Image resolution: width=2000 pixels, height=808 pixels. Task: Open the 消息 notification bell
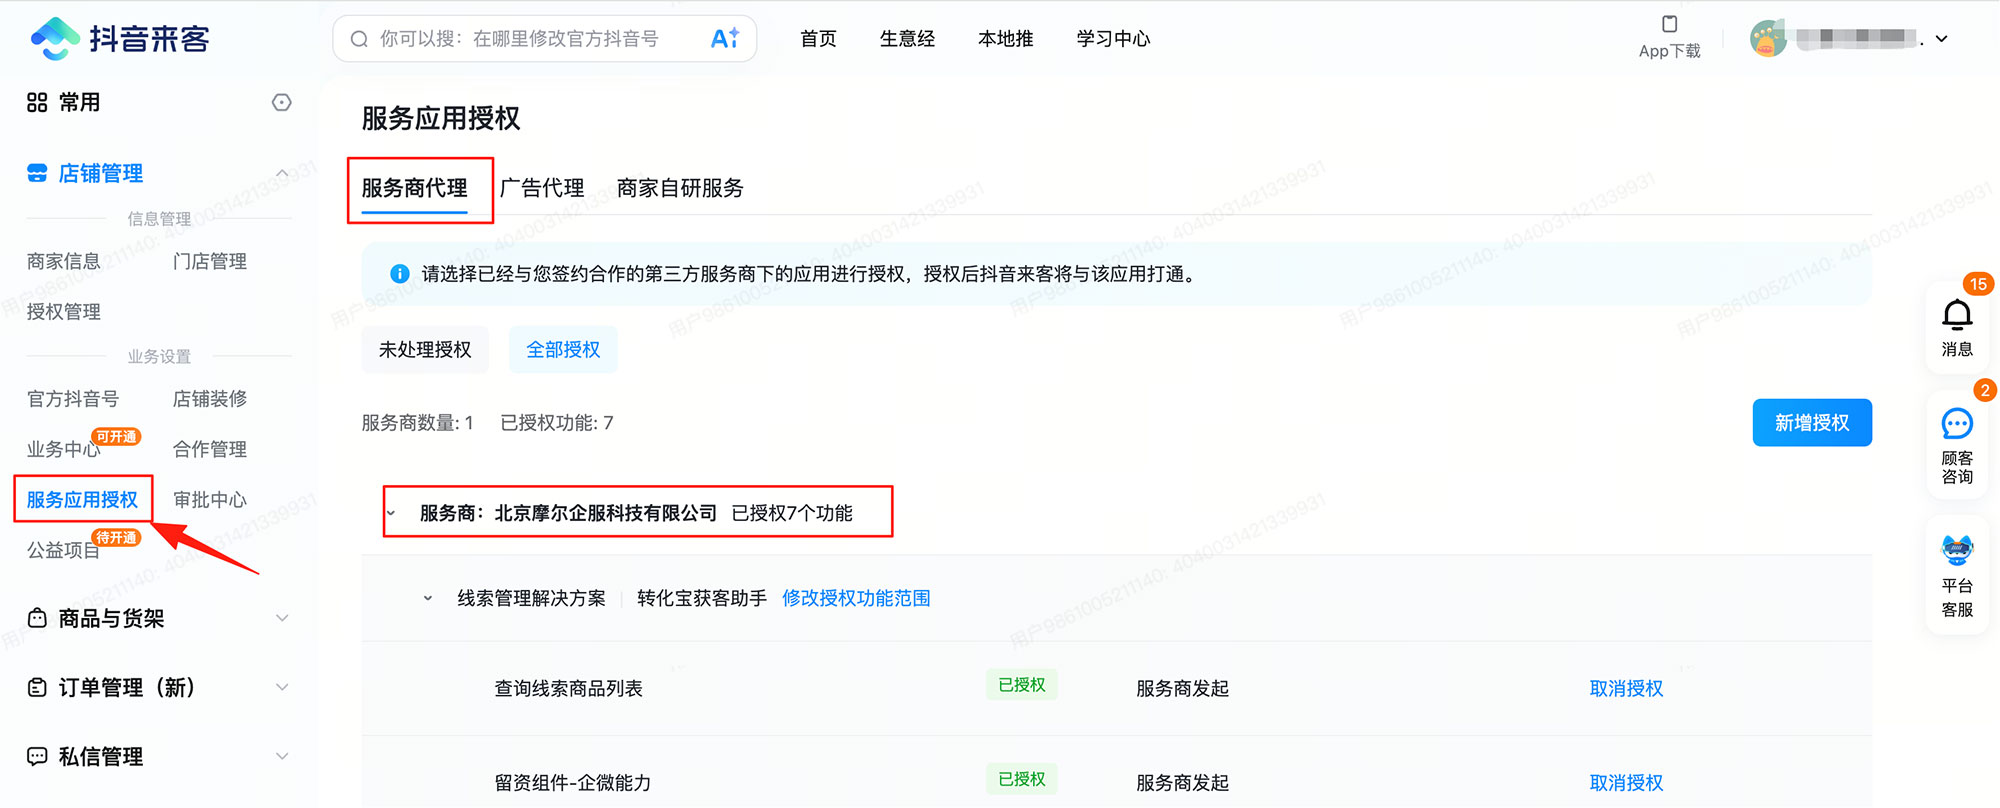point(1956,316)
